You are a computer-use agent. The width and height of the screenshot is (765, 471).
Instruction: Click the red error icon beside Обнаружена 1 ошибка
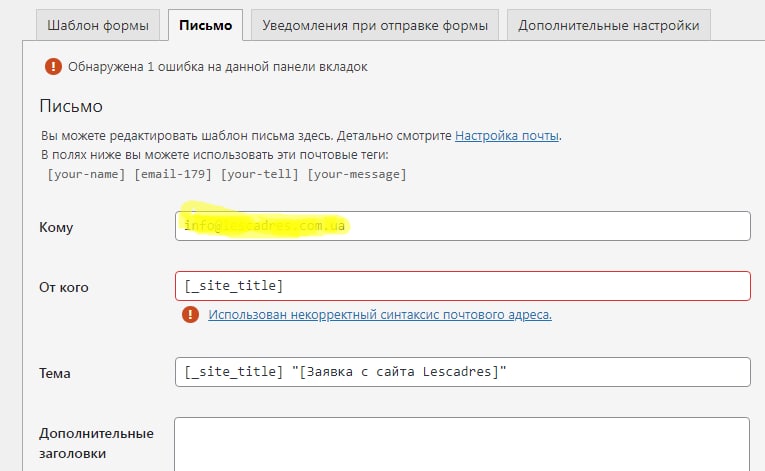[x=52, y=67]
